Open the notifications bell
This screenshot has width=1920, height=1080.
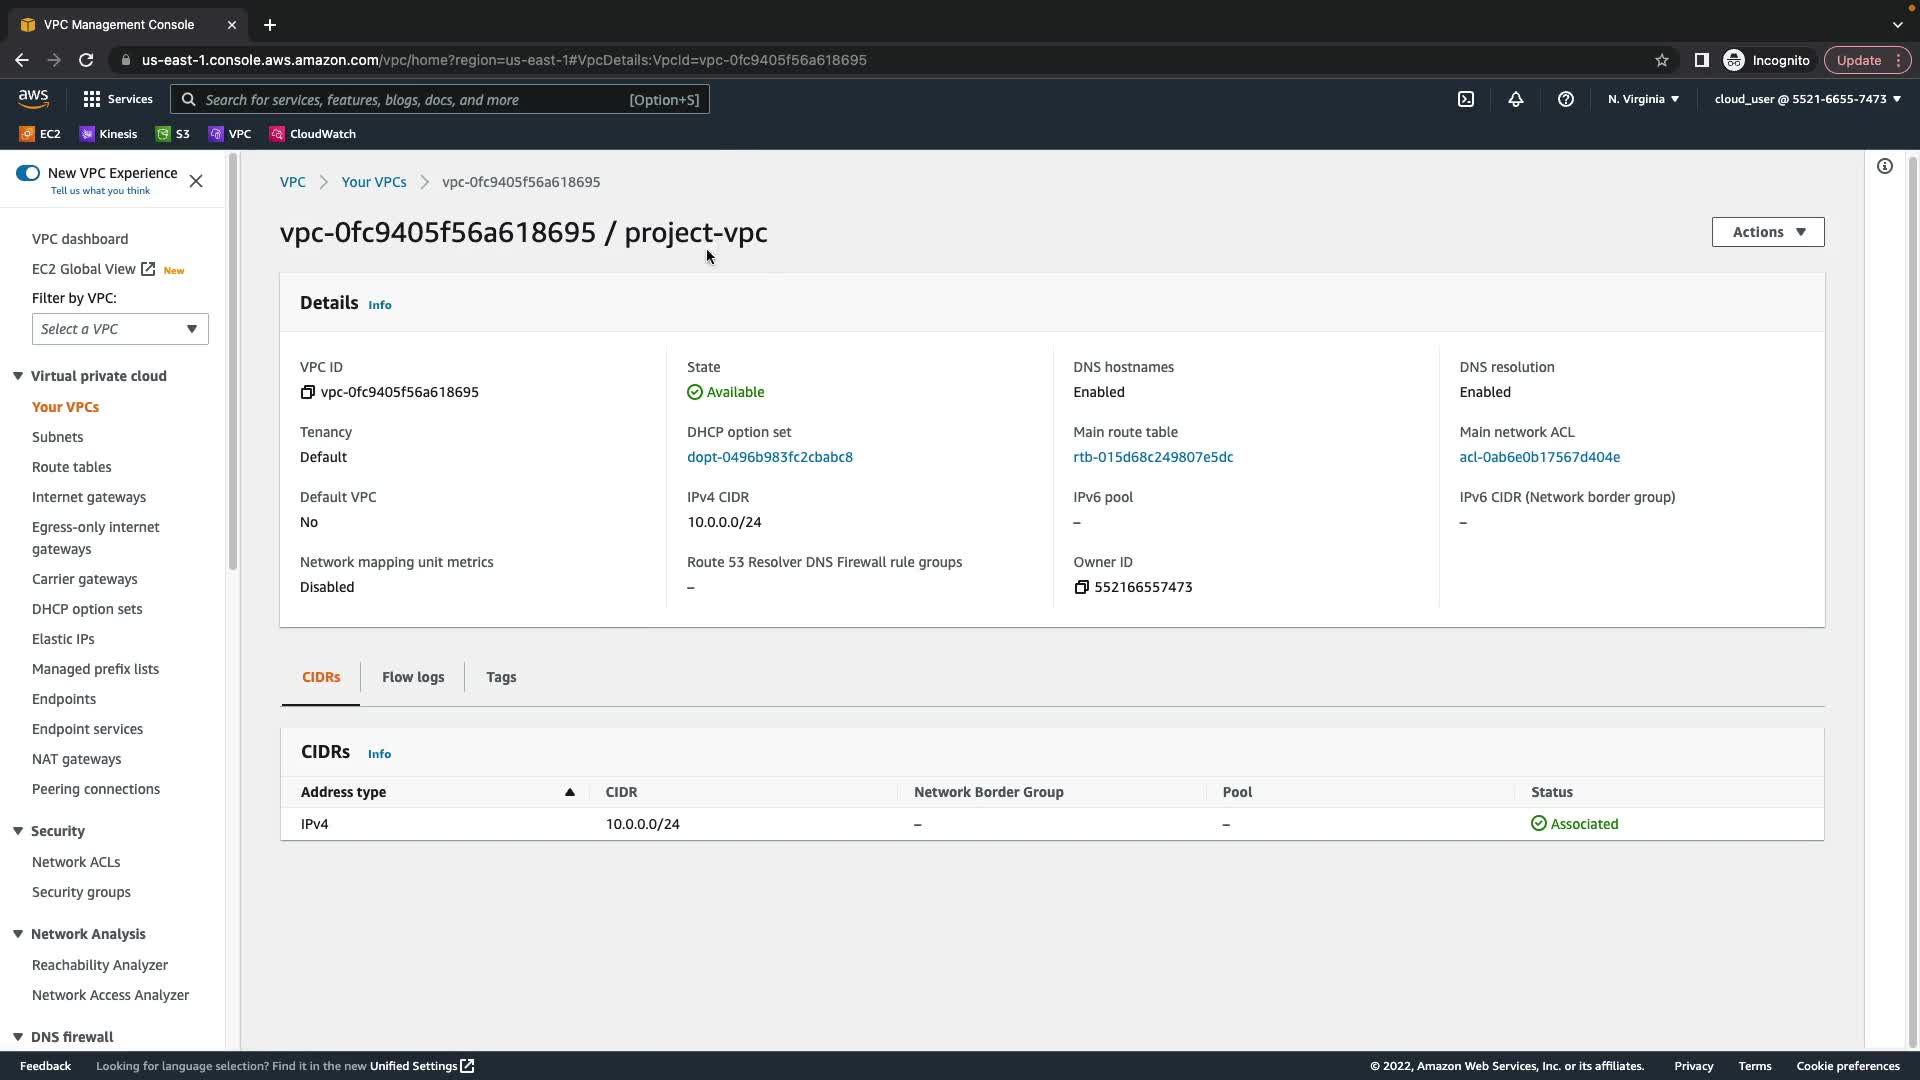(x=1516, y=99)
